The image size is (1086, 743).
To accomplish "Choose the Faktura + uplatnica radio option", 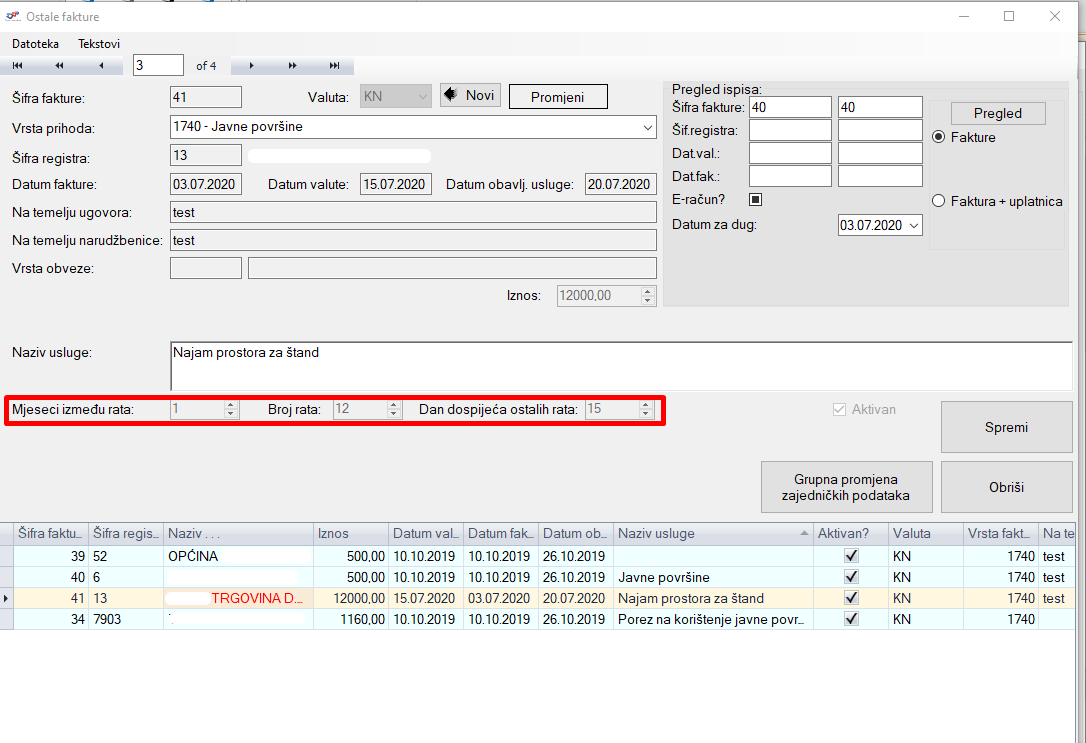I will [x=938, y=201].
